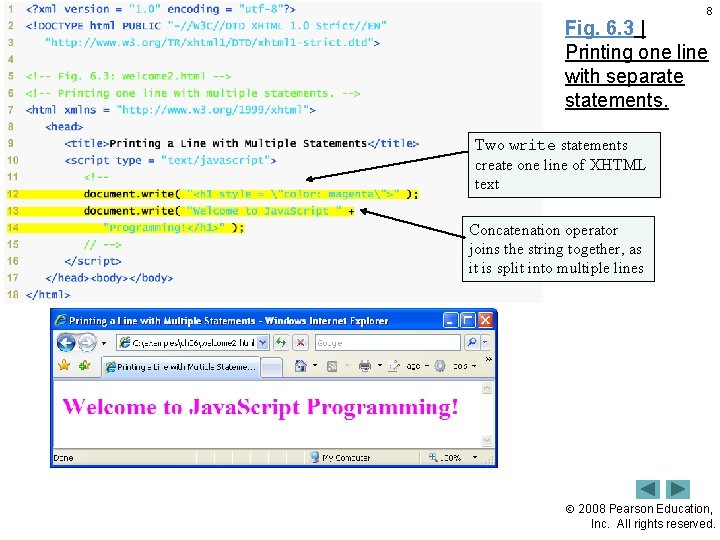
Task: Go to previous slide arrow
Action: [x=647, y=489]
